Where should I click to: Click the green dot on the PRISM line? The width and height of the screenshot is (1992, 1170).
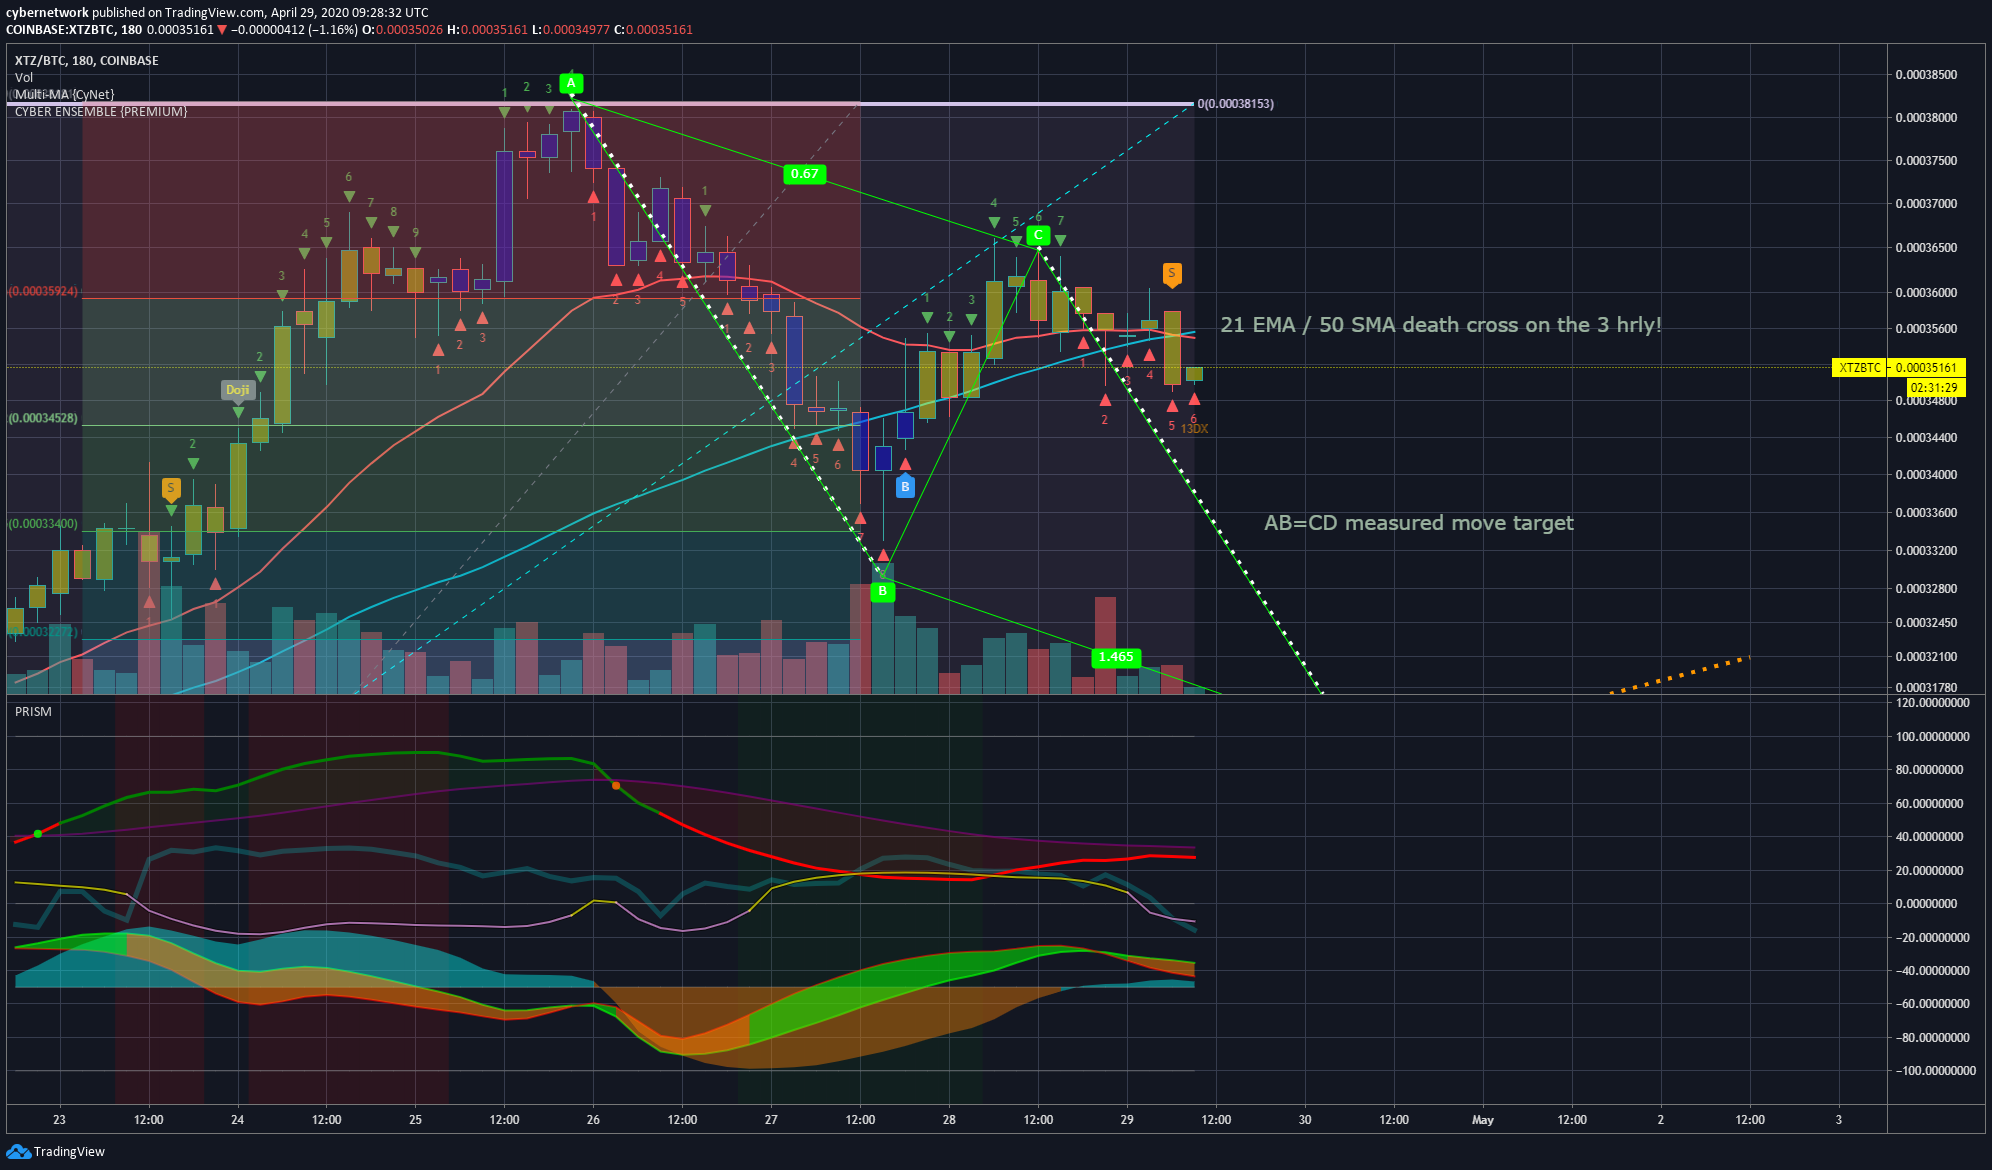pyautogui.click(x=38, y=833)
